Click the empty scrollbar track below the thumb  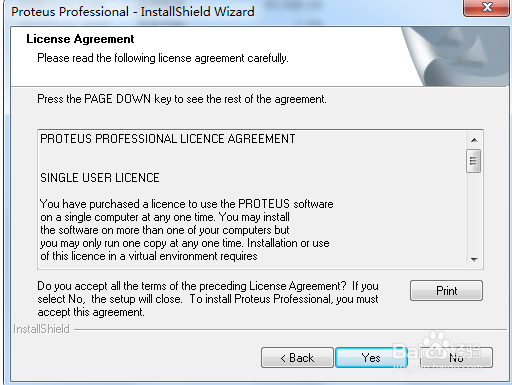[474, 212]
